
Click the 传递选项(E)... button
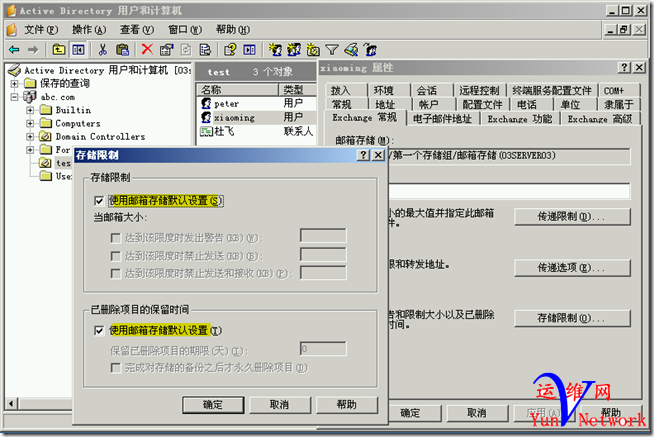point(572,268)
